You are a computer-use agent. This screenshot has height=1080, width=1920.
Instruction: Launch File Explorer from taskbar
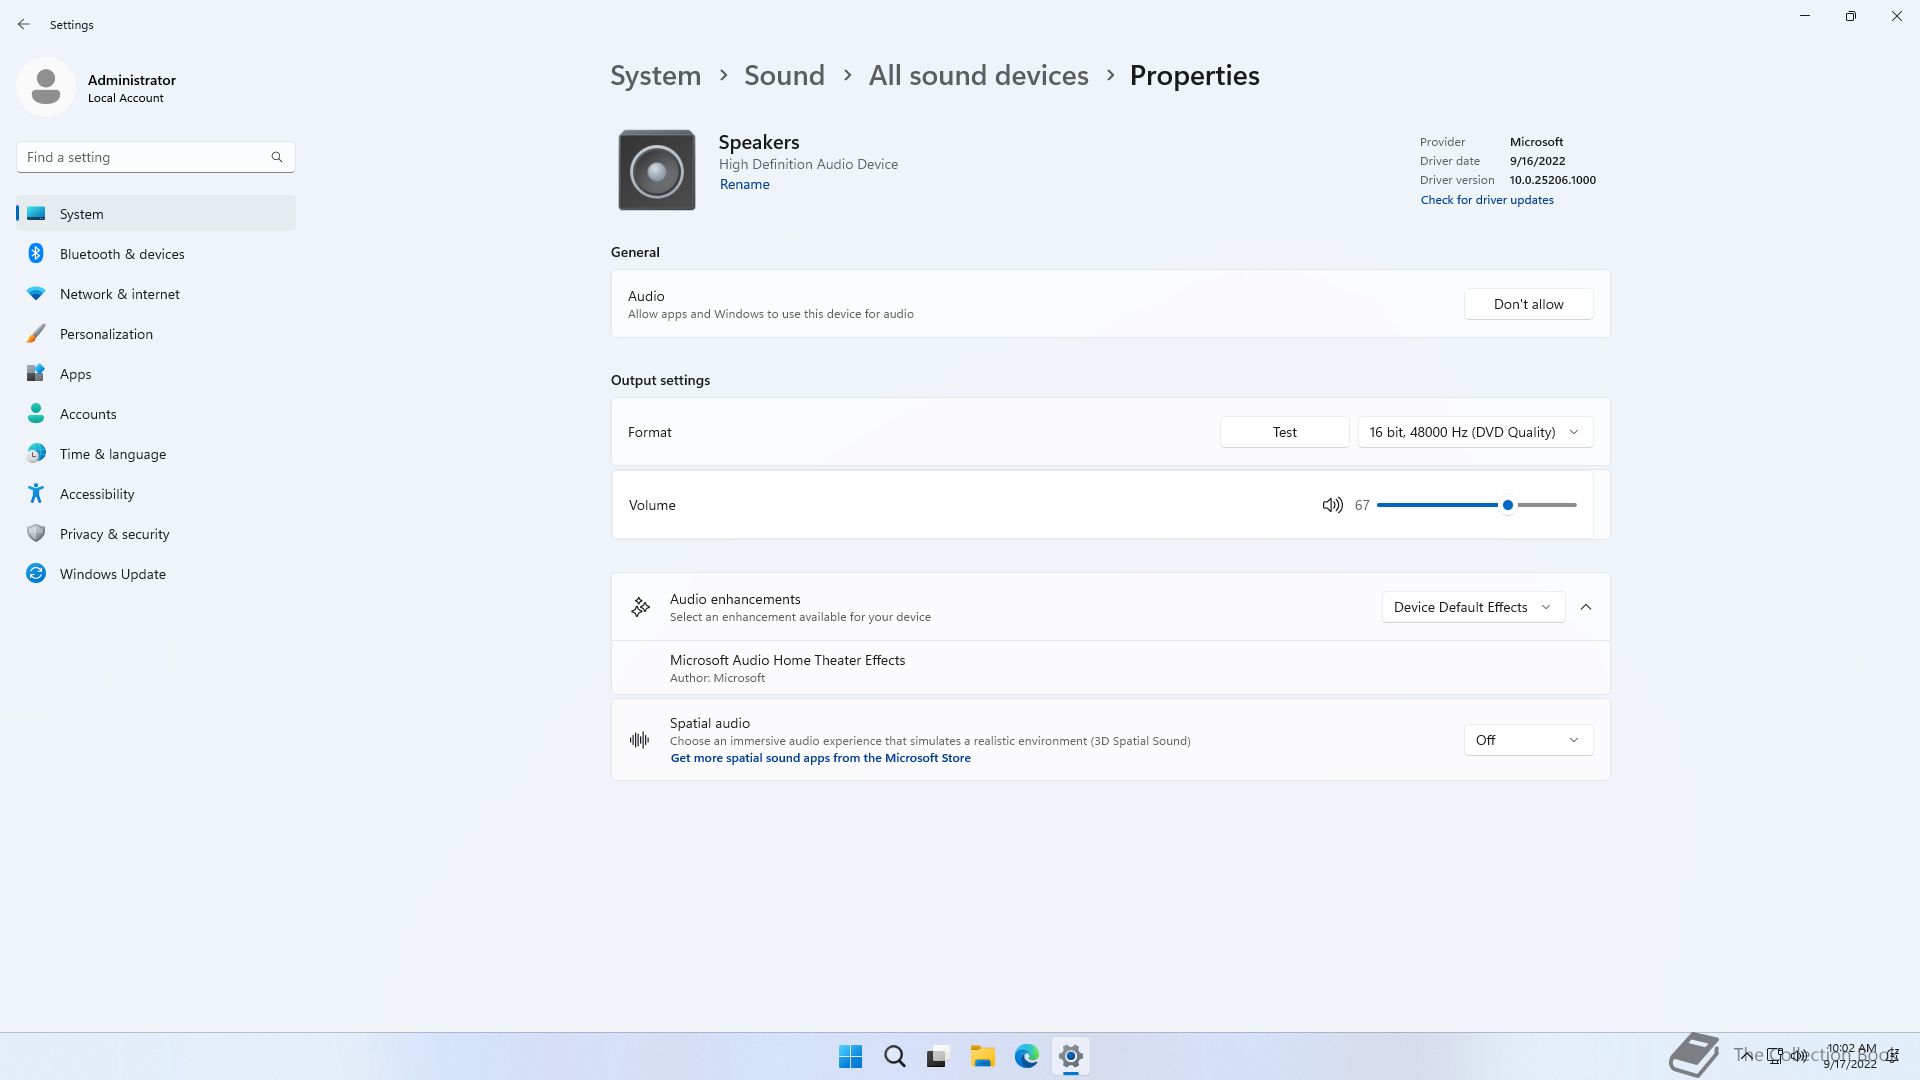tap(982, 1057)
